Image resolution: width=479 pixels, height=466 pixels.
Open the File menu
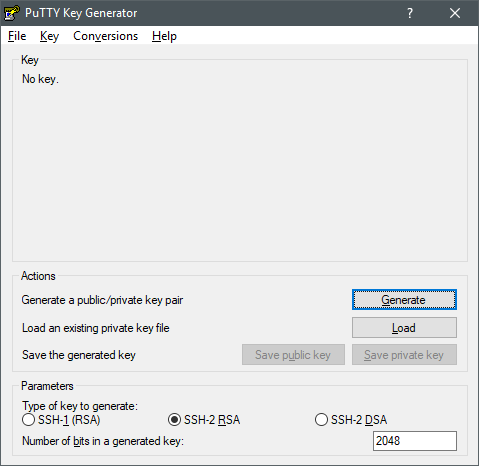pos(17,36)
